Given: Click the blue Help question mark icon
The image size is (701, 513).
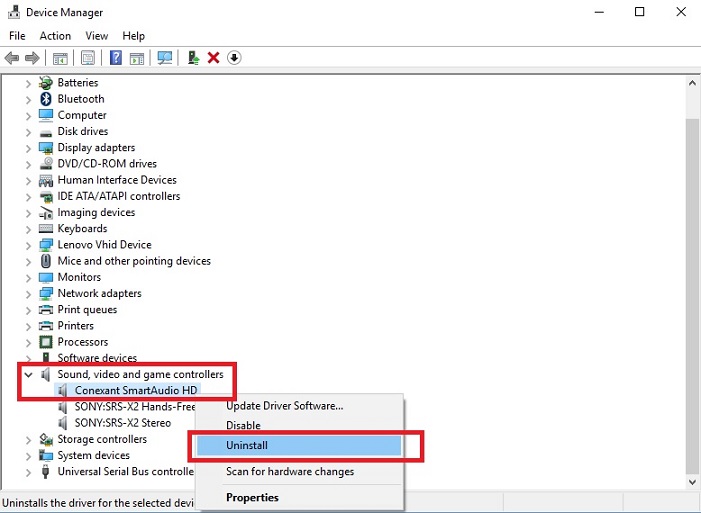Looking at the screenshot, I should click(116, 58).
